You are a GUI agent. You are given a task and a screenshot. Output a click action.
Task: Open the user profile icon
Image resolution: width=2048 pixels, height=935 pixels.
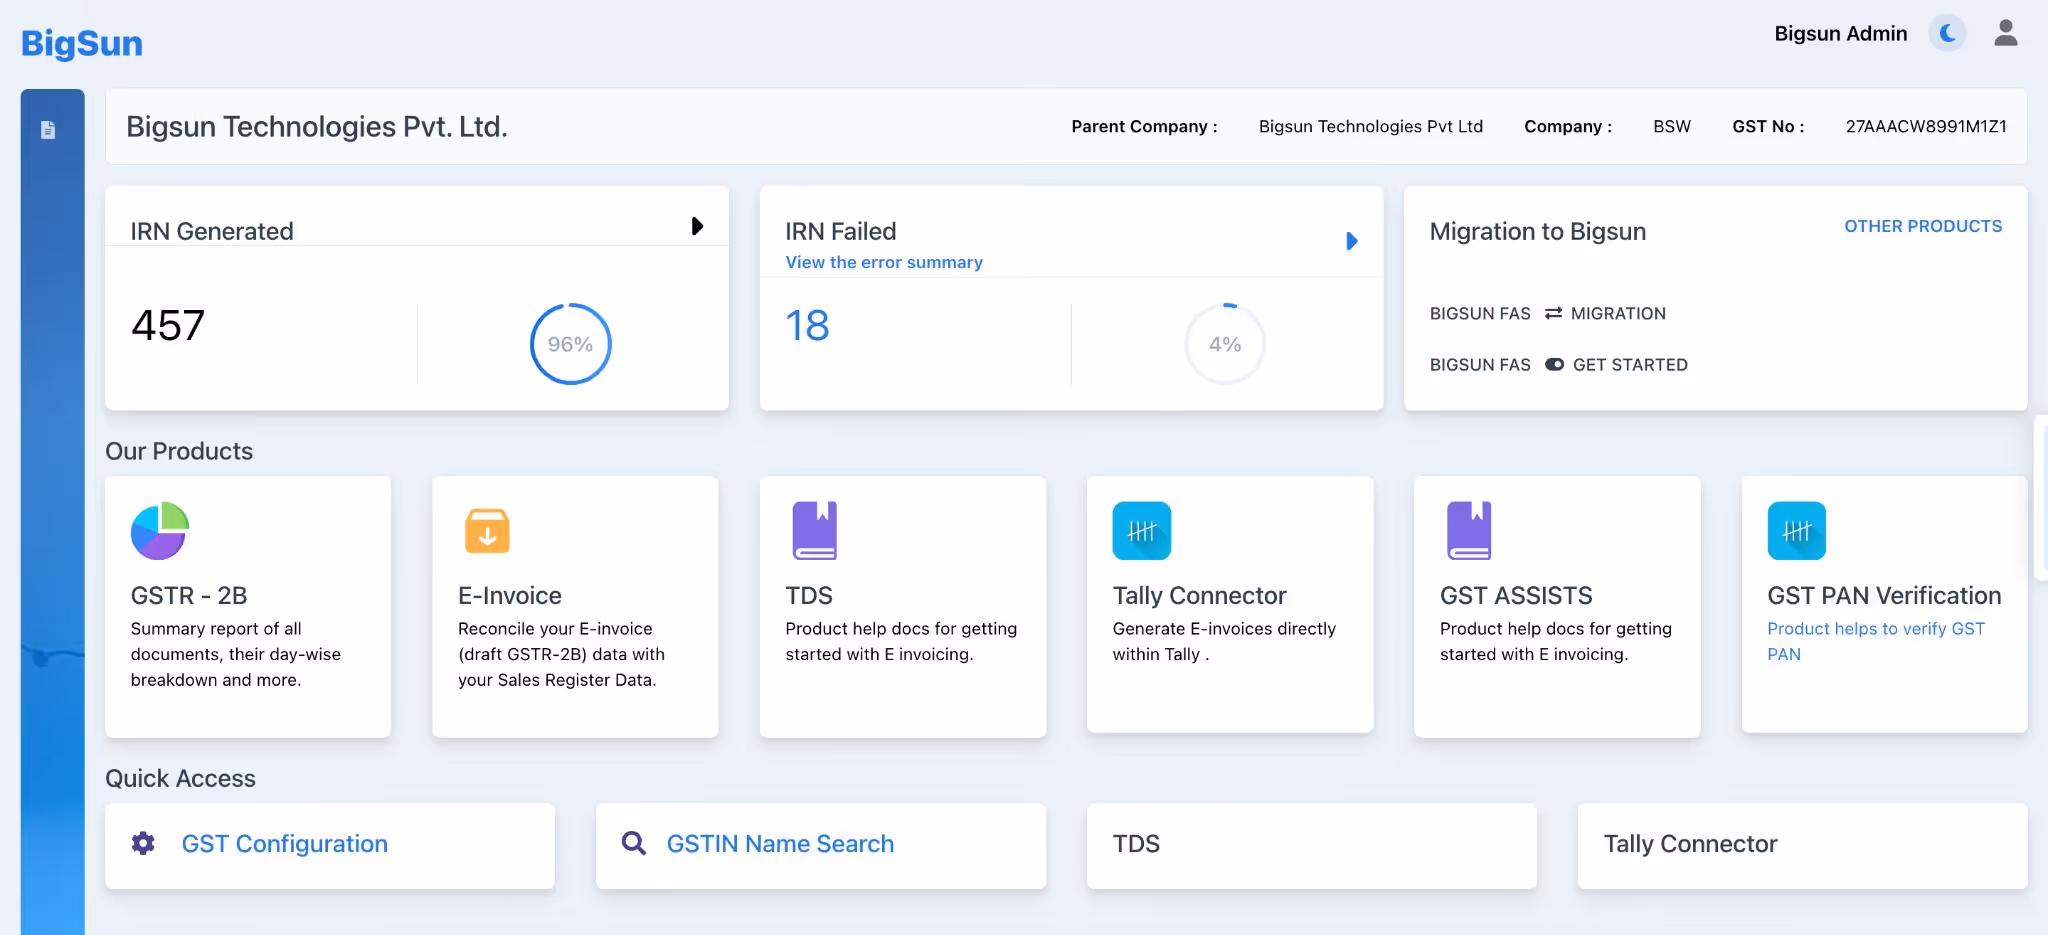point(2006,33)
